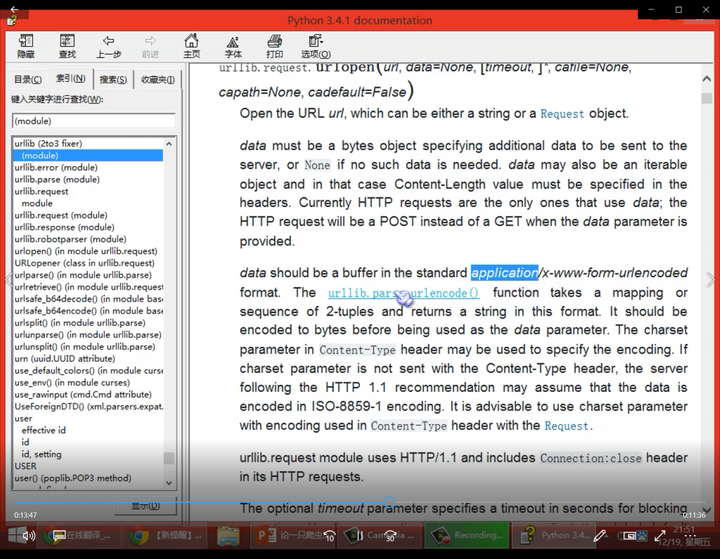This screenshot has height=559, width=720.
Task: Open the 选项(O) options toolbar icon
Action: pos(316,46)
